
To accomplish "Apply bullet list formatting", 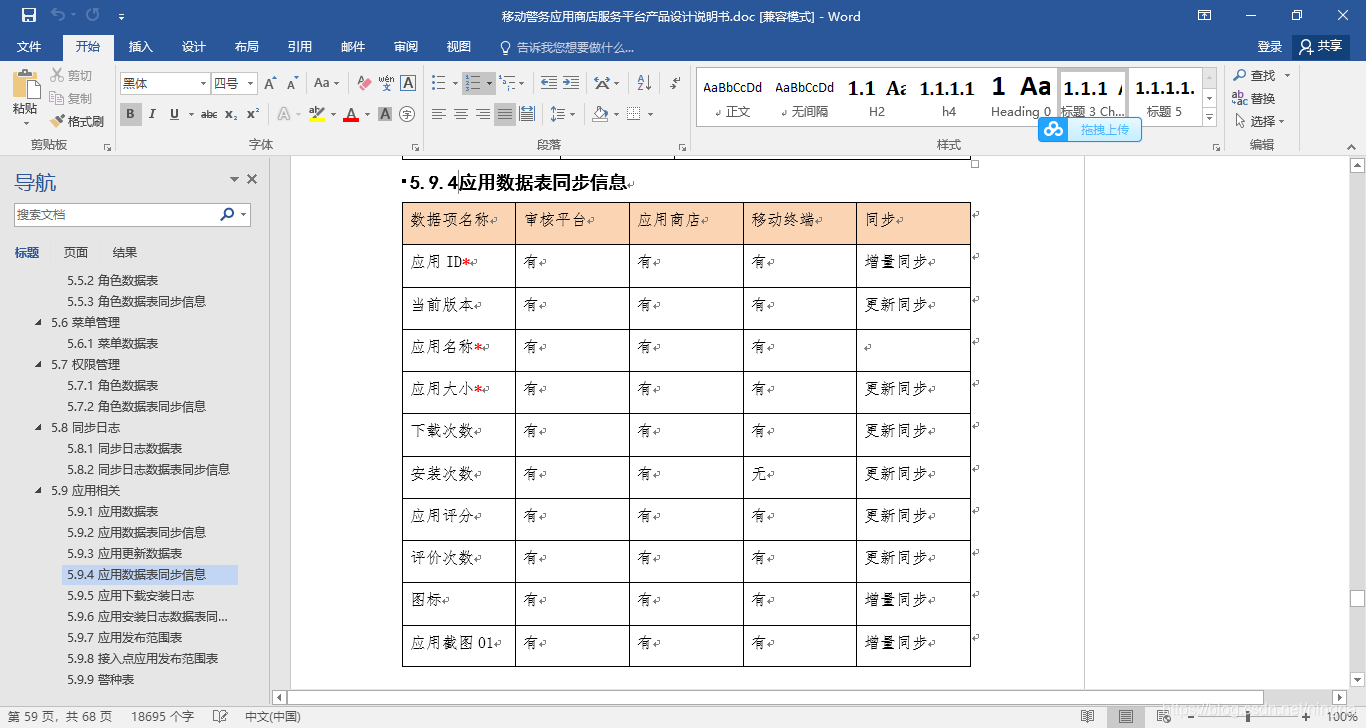I will pyautogui.click(x=439, y=83).
